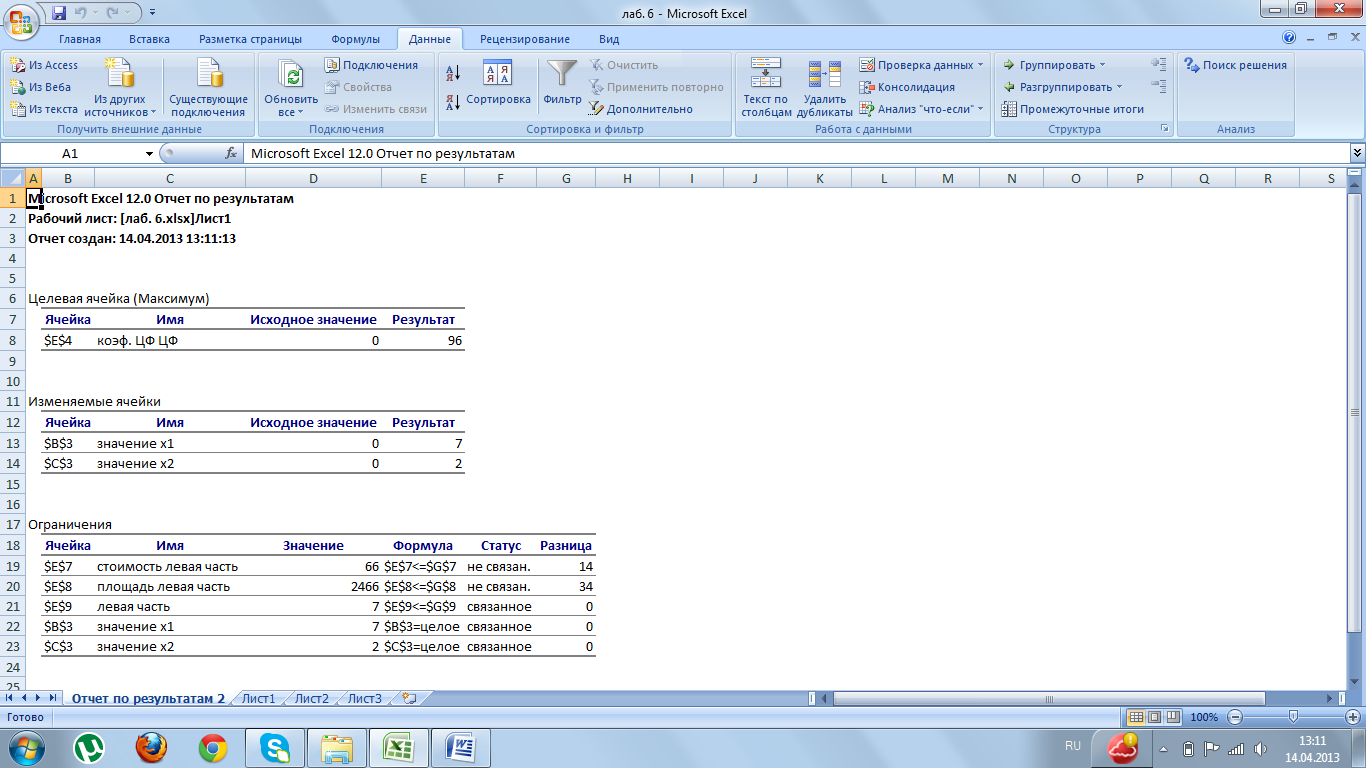Click the Excel help question mark icon

click(x=1289, y=39)
